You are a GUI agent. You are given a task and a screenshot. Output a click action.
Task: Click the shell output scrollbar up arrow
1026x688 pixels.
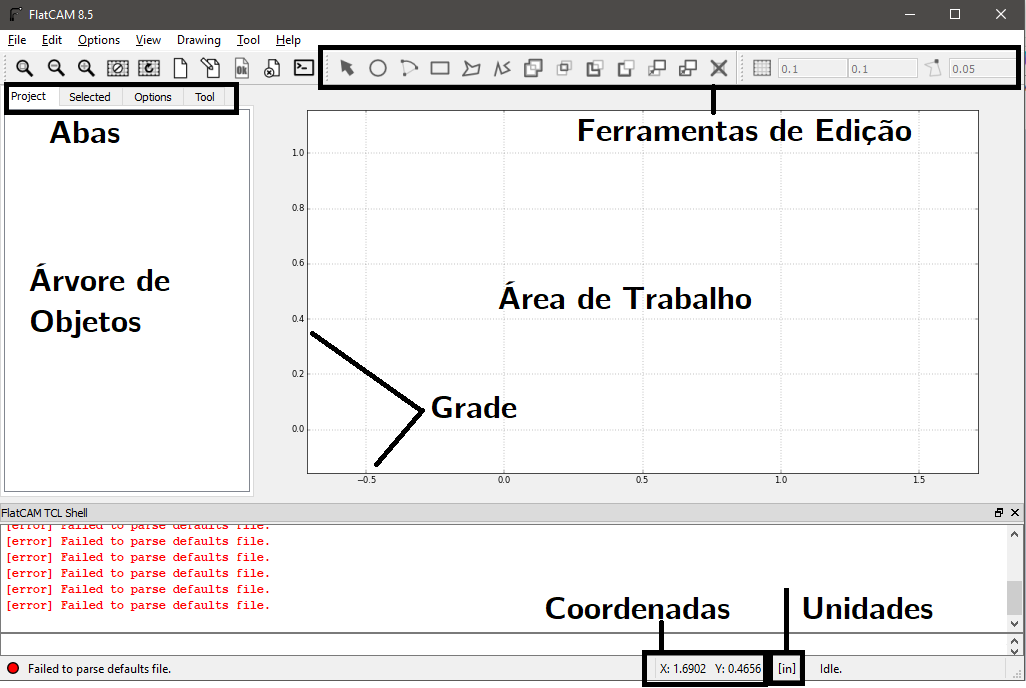[x=1014, y=534]
